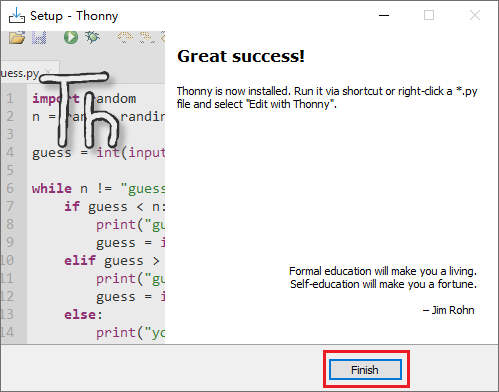
Task: Click the greyed-out maximize window button
Action: (x=429, y=15)
